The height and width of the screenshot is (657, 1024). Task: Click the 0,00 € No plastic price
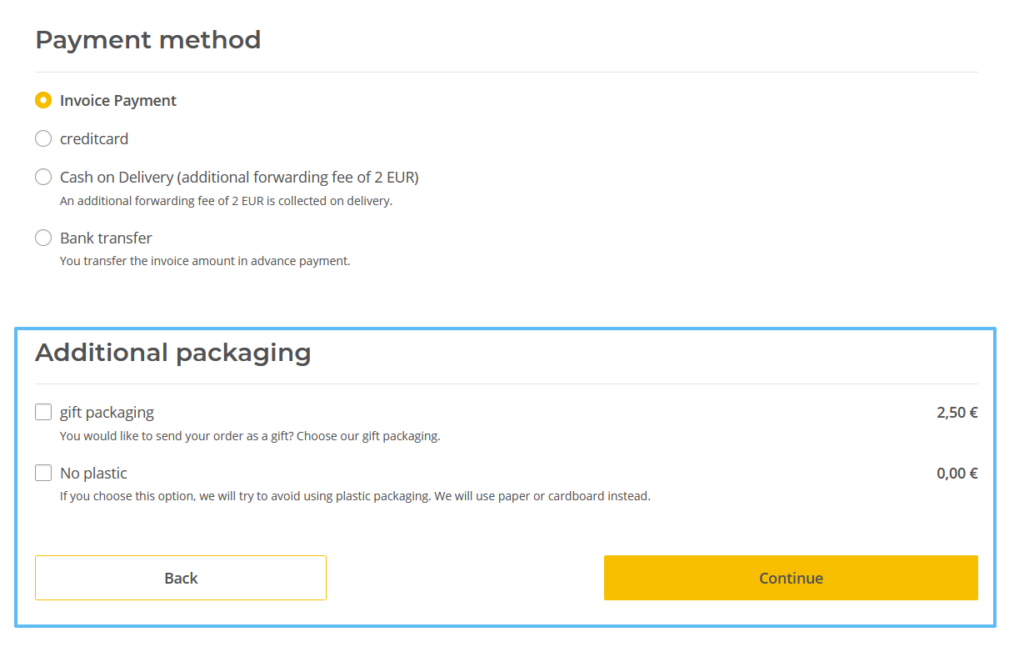click(x=957, y=473)
